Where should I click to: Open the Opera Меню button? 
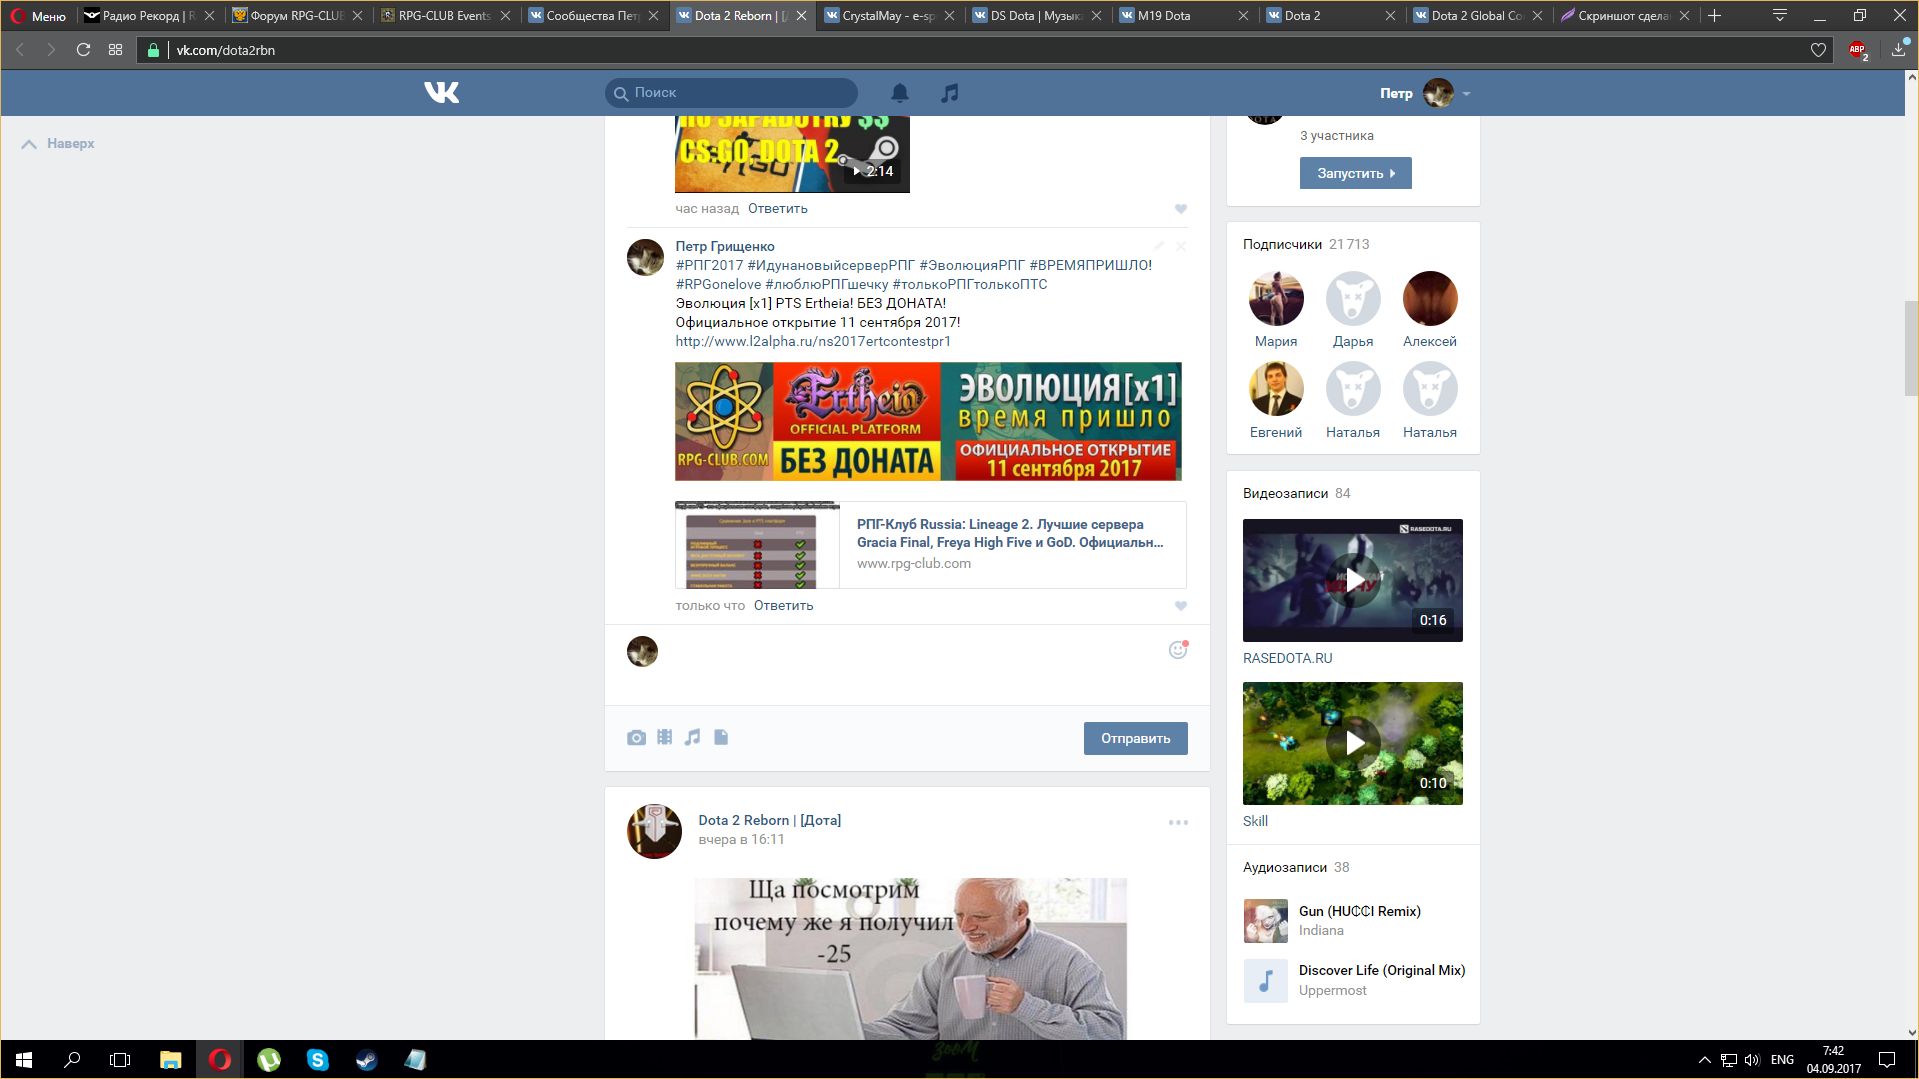38,16
